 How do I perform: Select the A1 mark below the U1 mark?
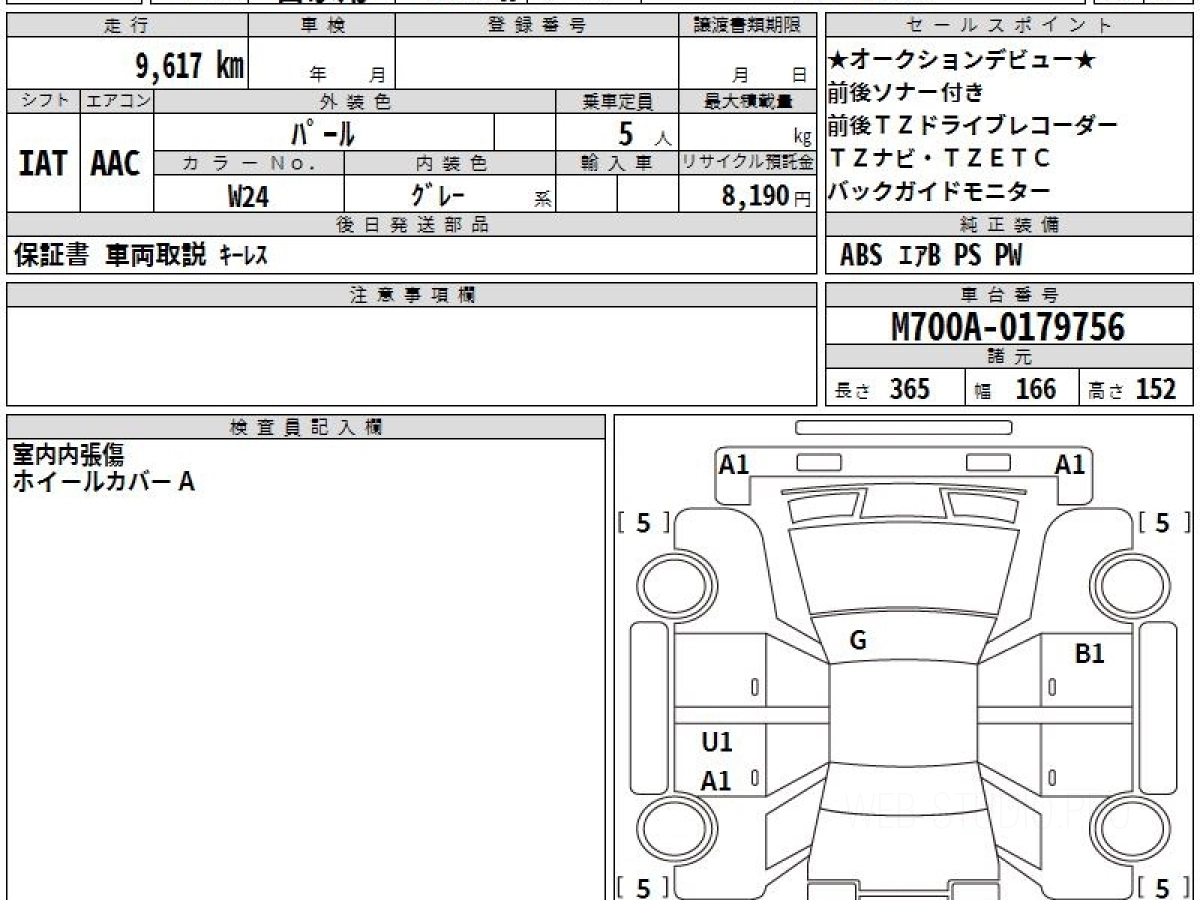(x=716, y=781)
